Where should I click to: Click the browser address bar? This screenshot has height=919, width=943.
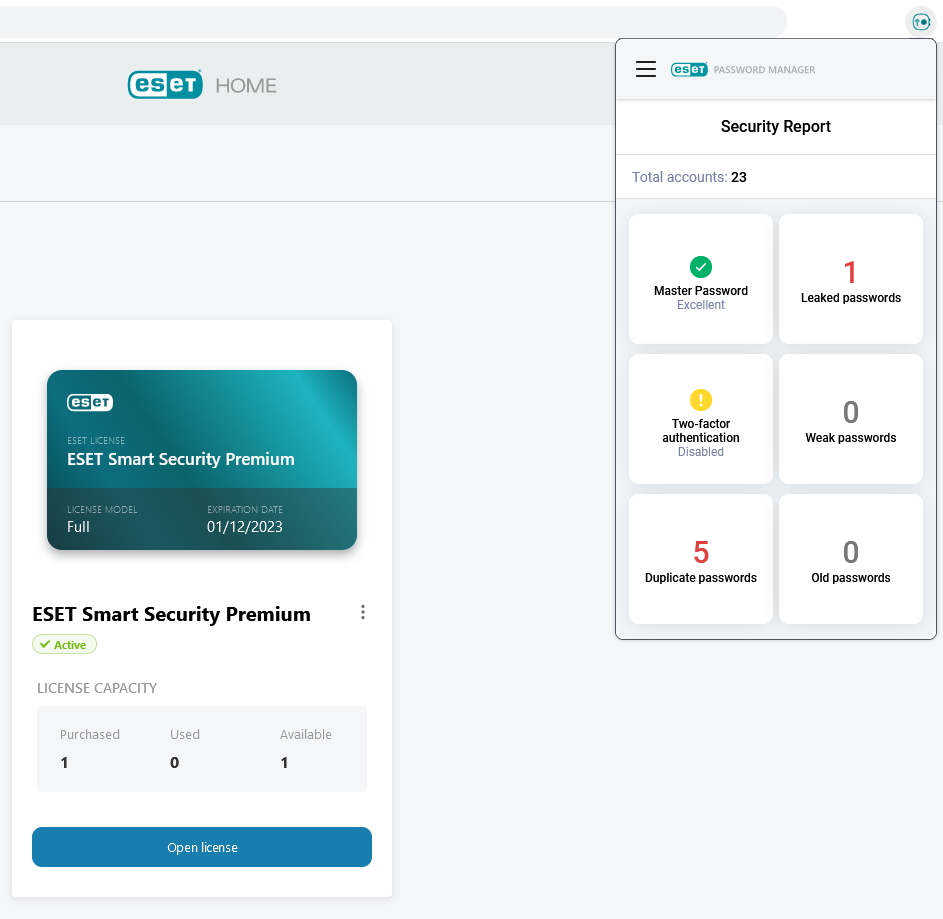[x=393, y=22]
